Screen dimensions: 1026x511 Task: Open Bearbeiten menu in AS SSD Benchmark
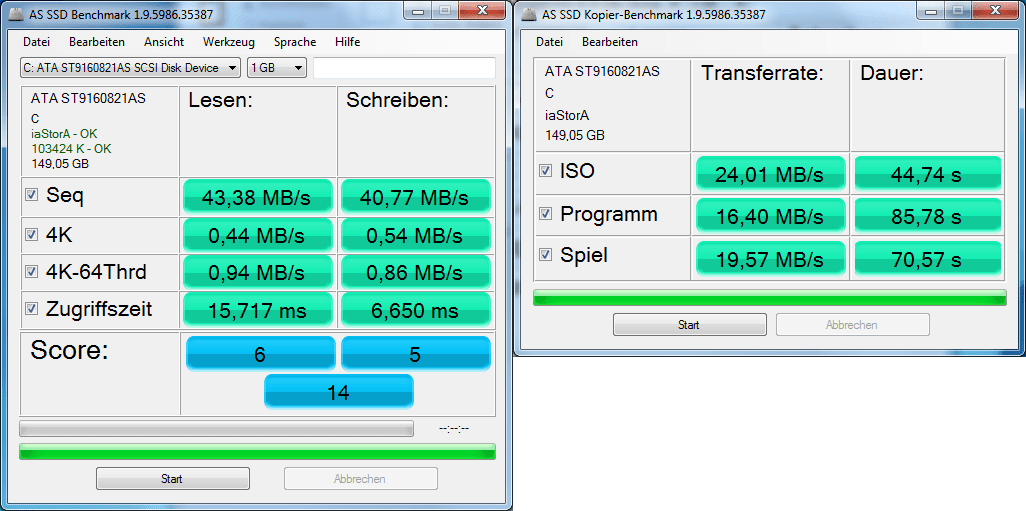(x=97, y=42)
